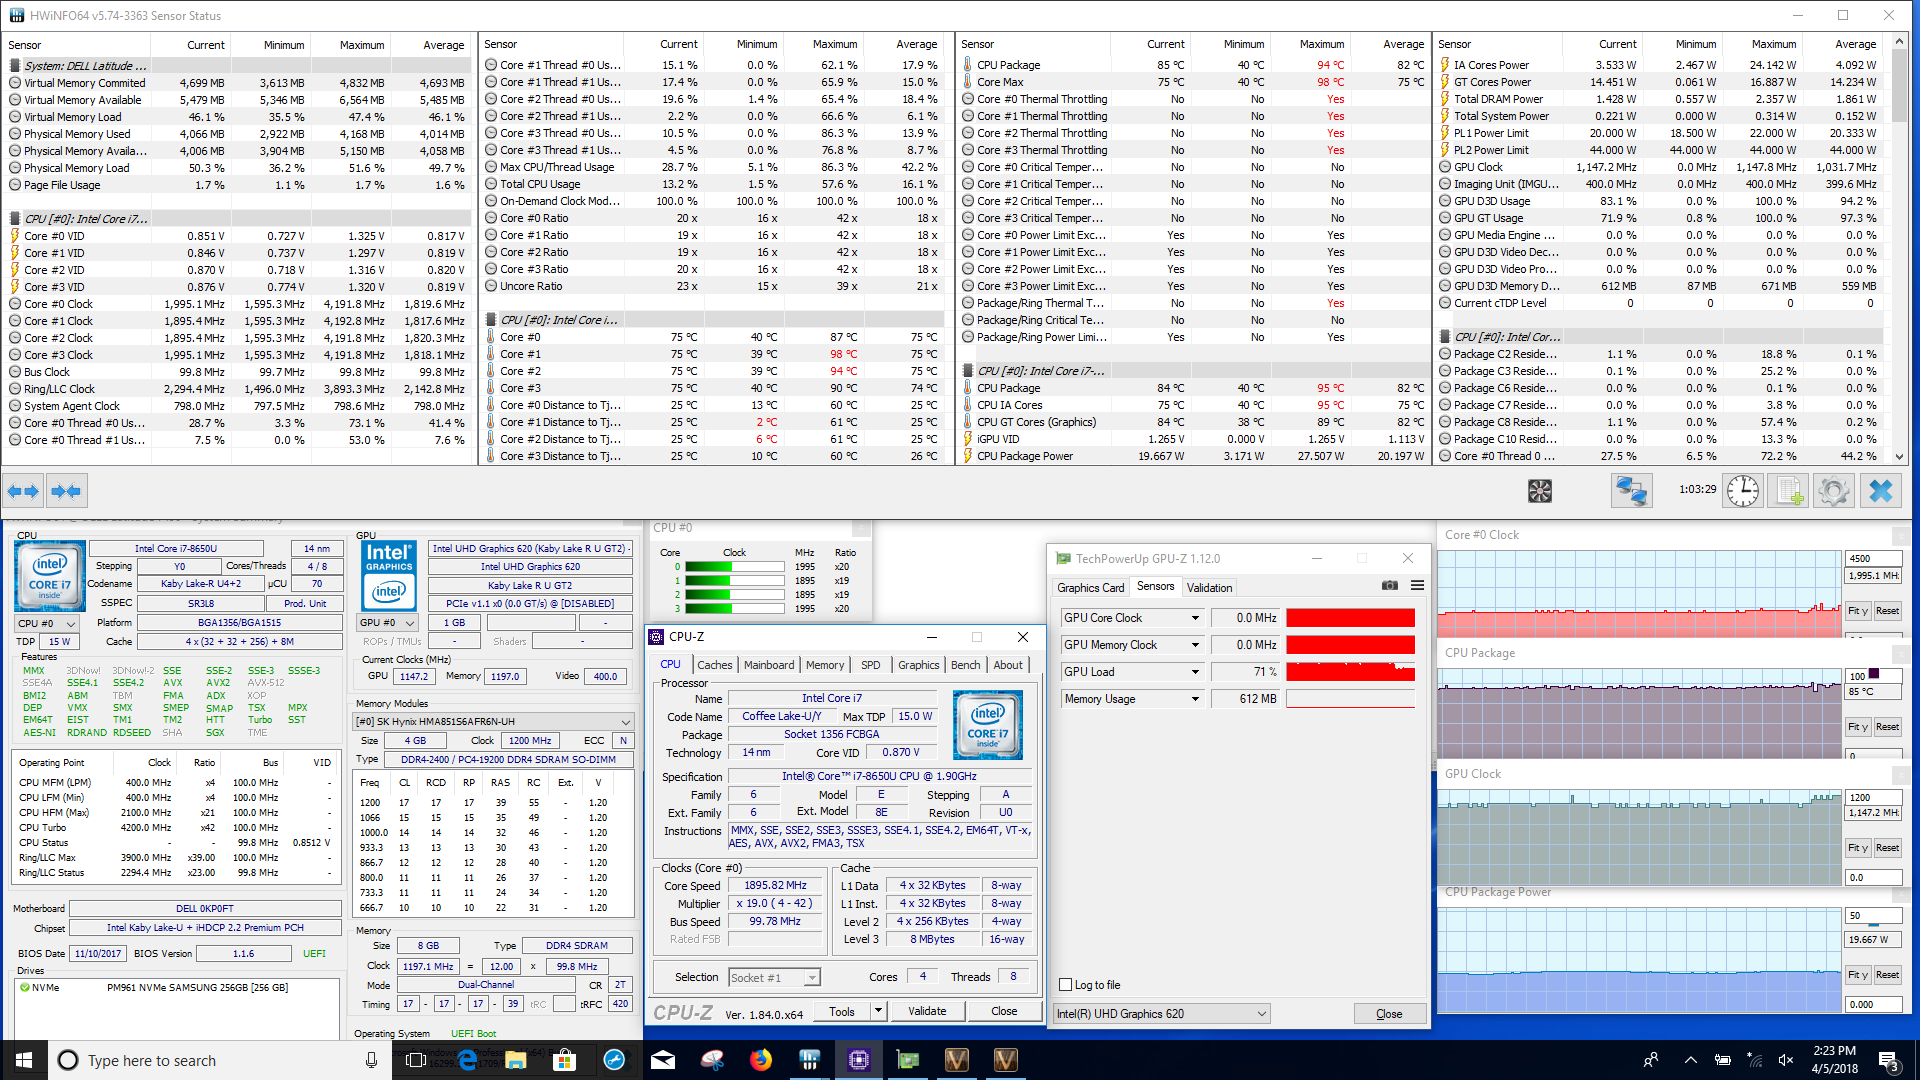1920x1080 pixels.
Task: Expand the SK Hynix memory module dropdown
Action: (626, 722)
